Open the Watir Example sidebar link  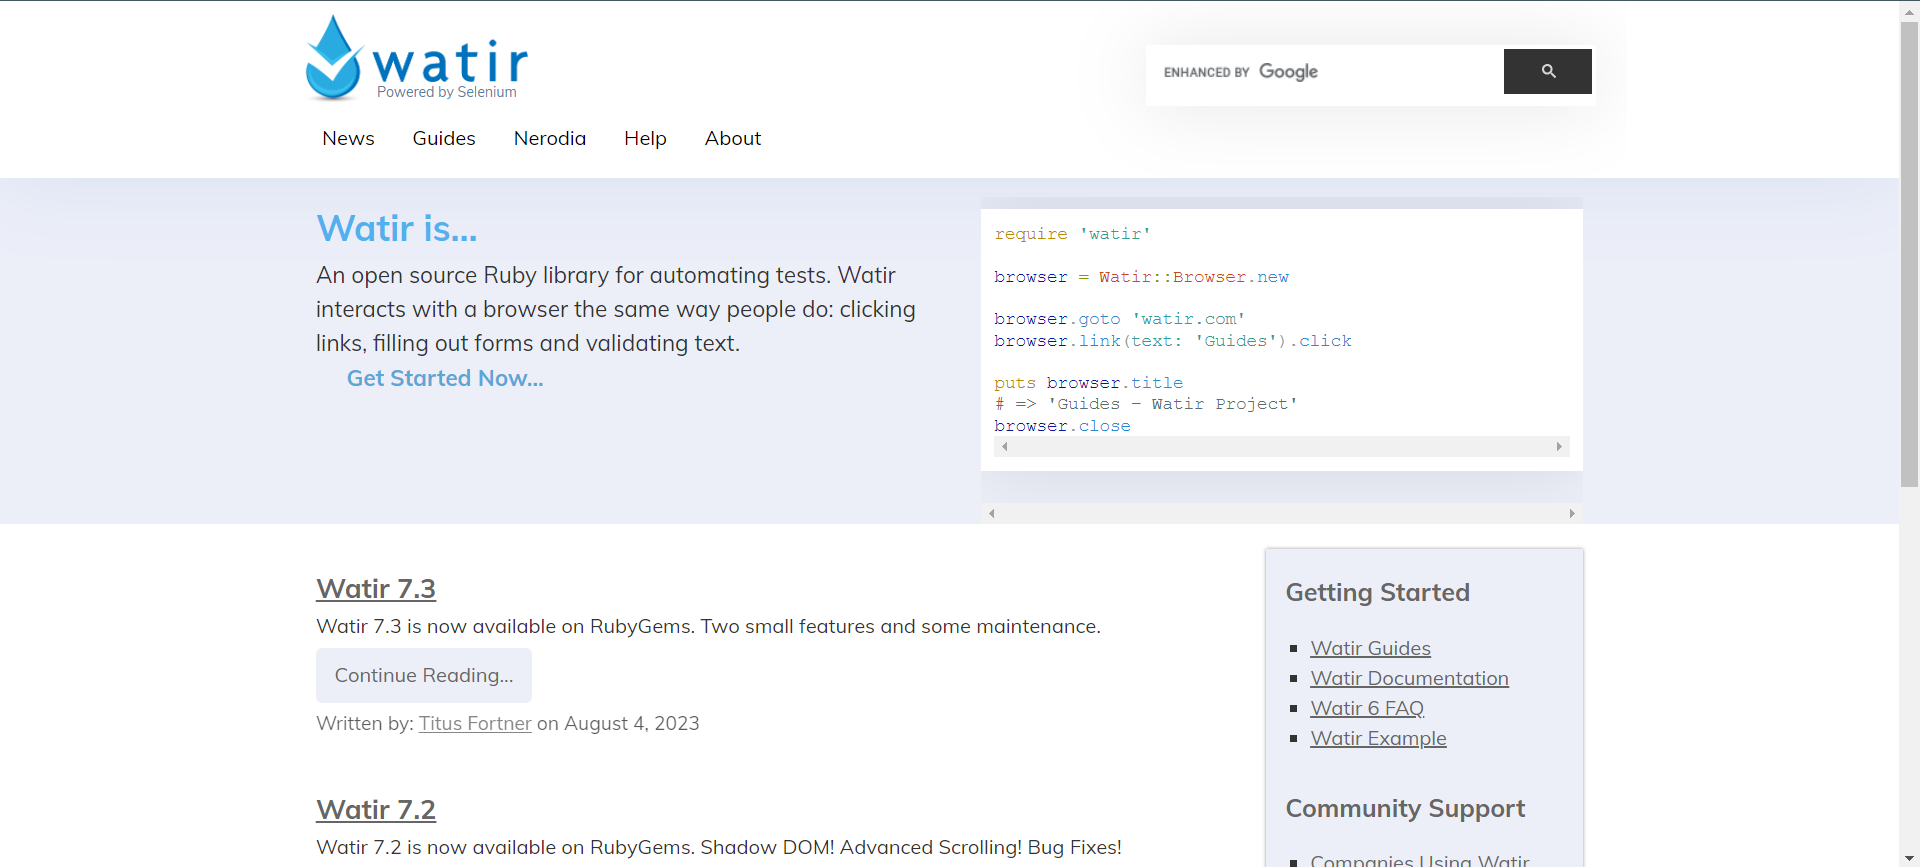point(1378,738)
